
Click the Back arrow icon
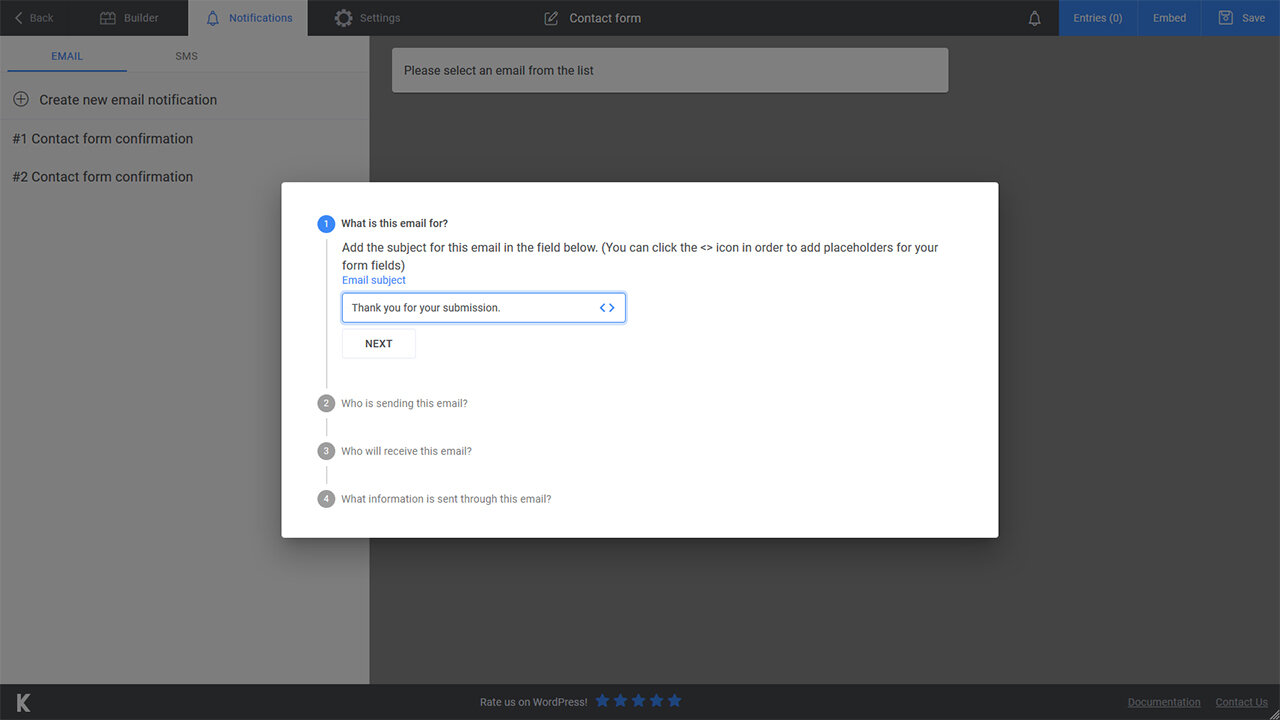point(18,18)
